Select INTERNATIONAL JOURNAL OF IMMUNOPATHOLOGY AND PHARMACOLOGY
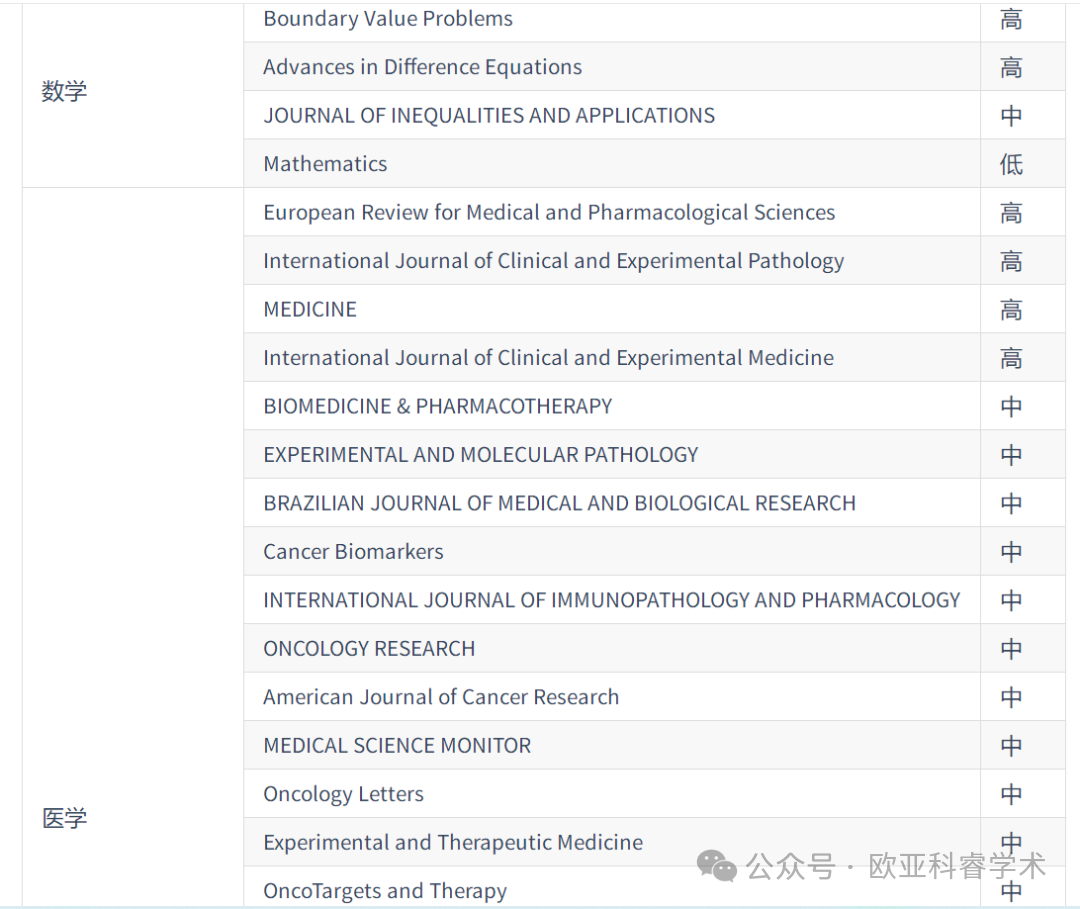The width and height of the screenshot is (1080, 909). [x=612, y=600]
